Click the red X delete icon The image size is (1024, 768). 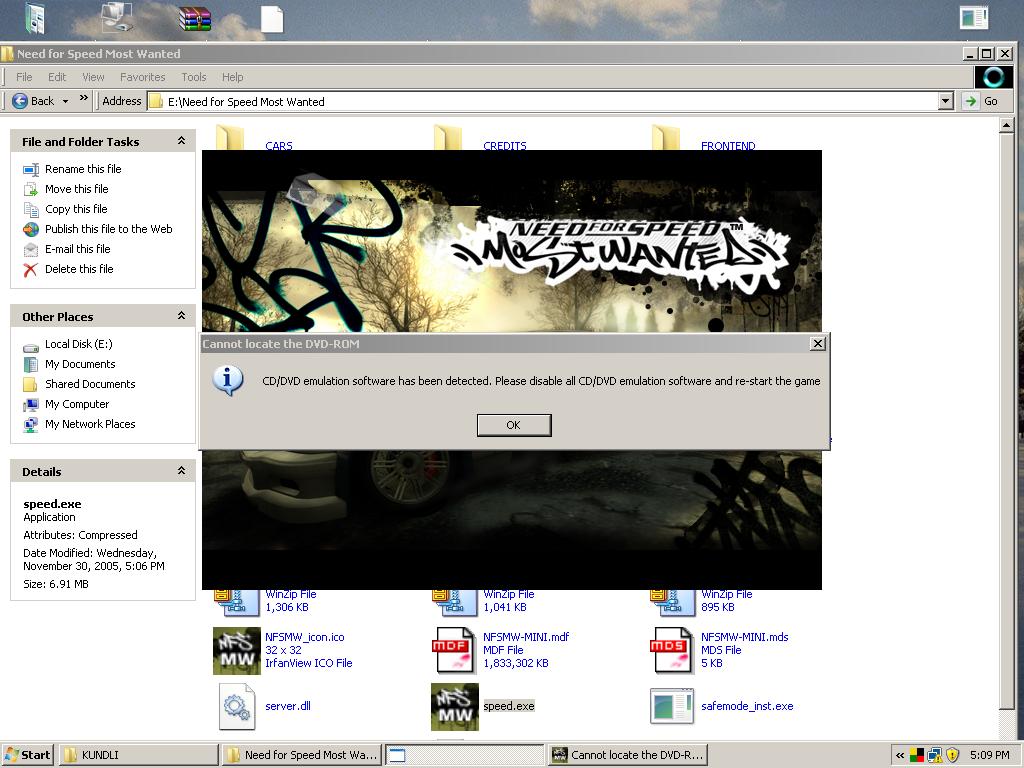[x=31, y=270]
